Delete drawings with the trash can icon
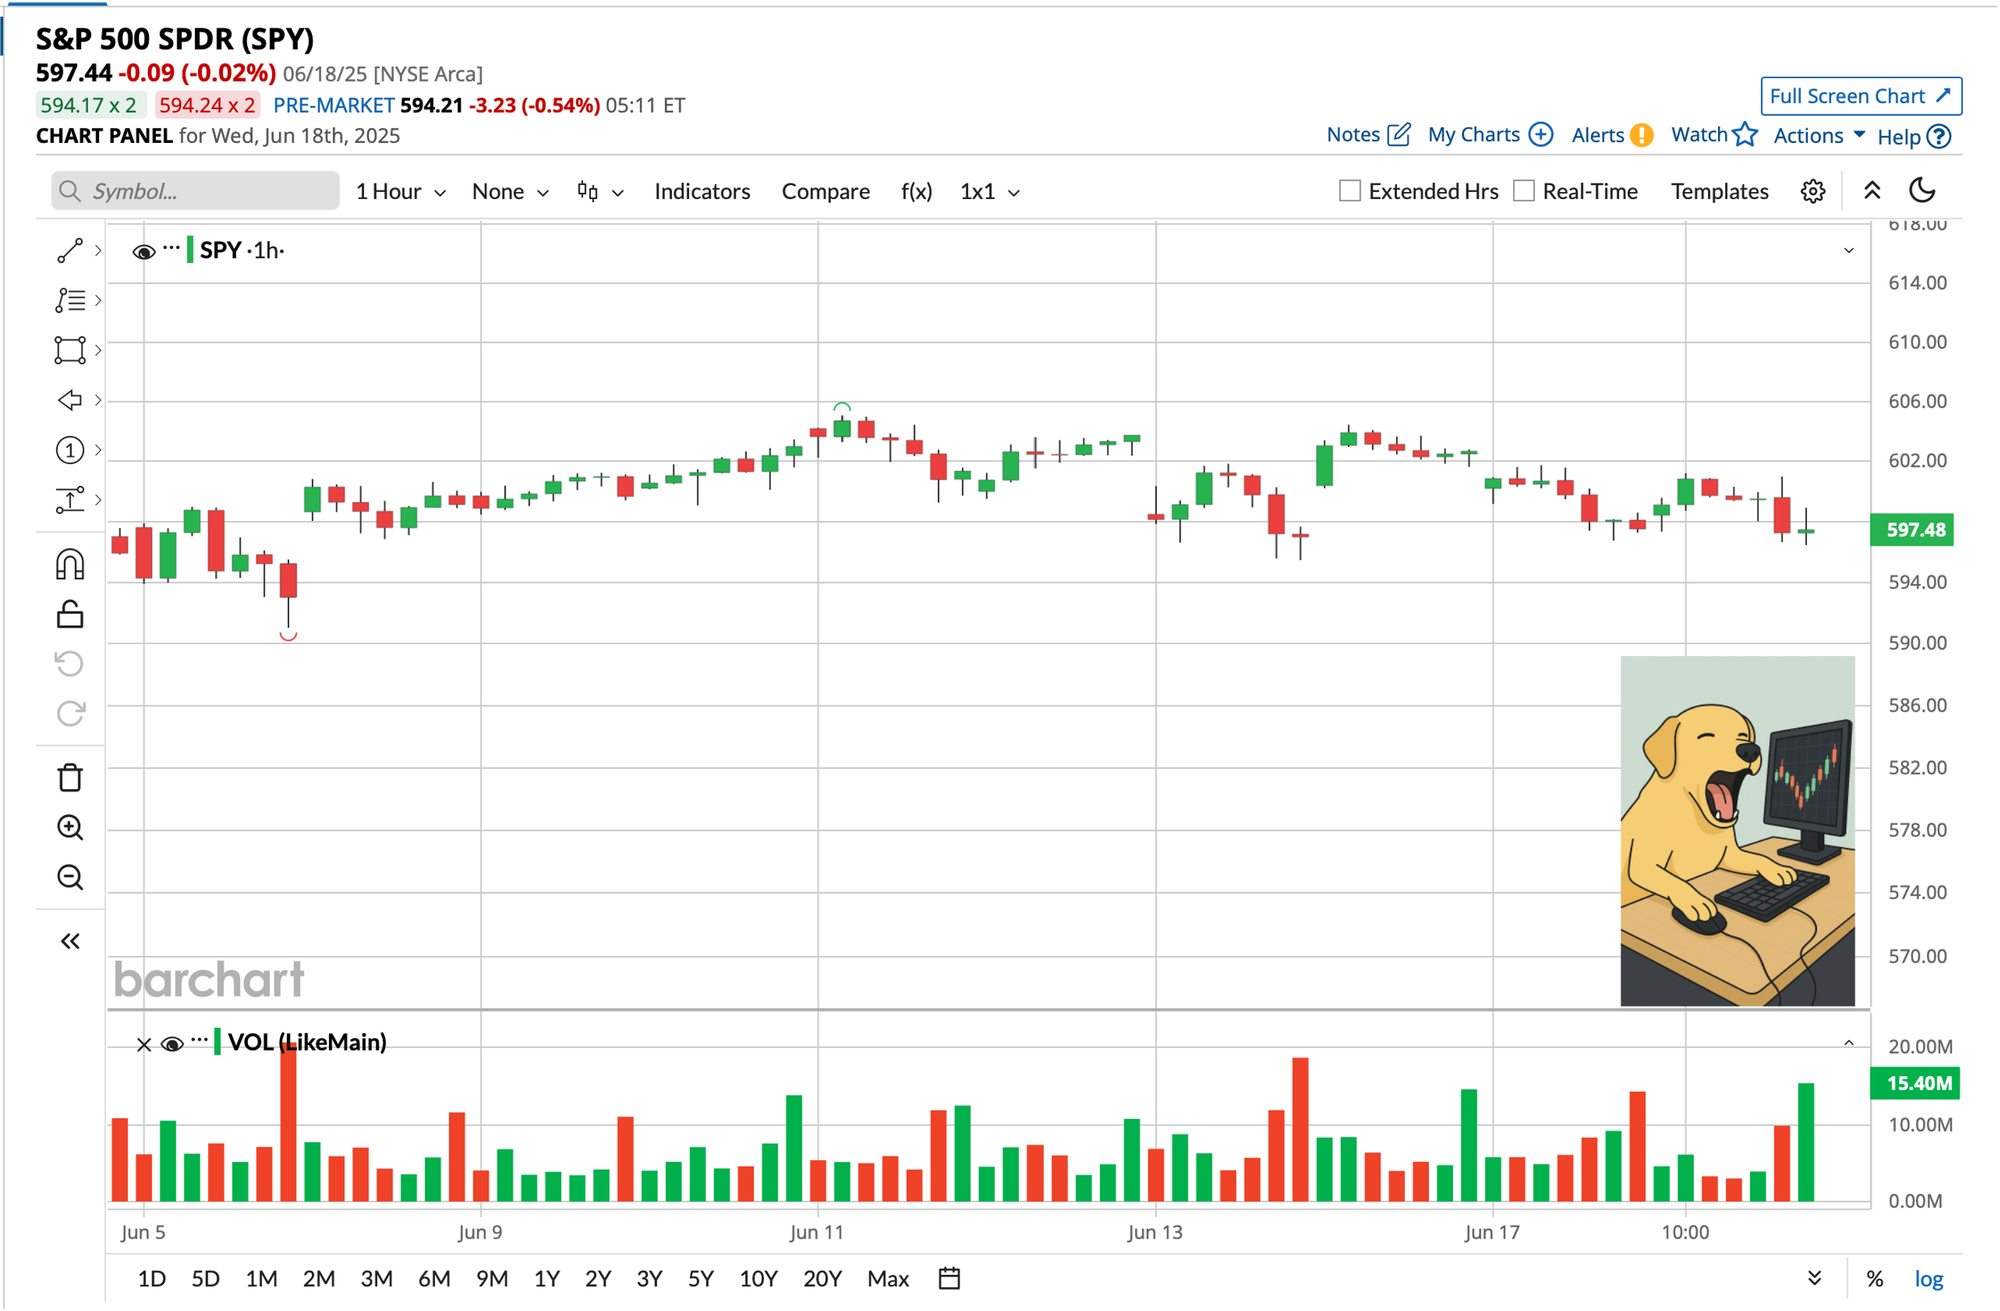 pos(70,777)
